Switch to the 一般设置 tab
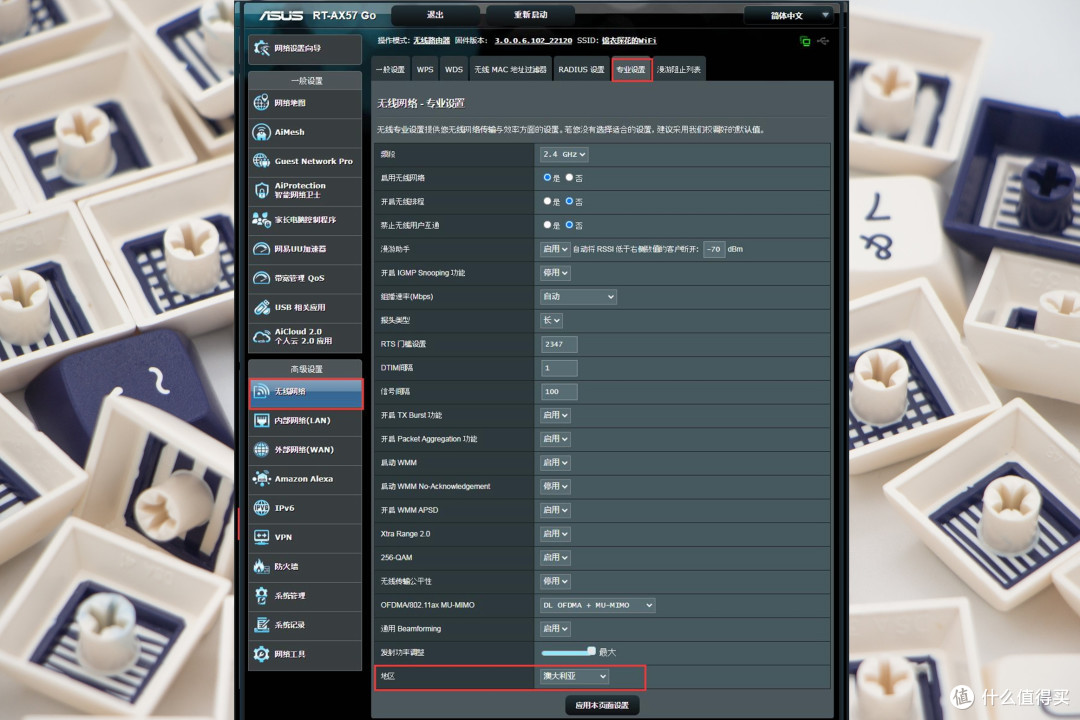 (x=391, y=70)
